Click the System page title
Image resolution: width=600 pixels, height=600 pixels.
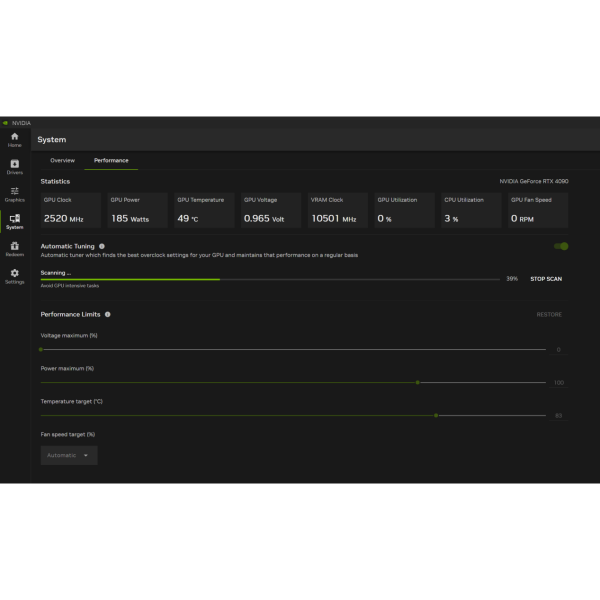(52, 140)
